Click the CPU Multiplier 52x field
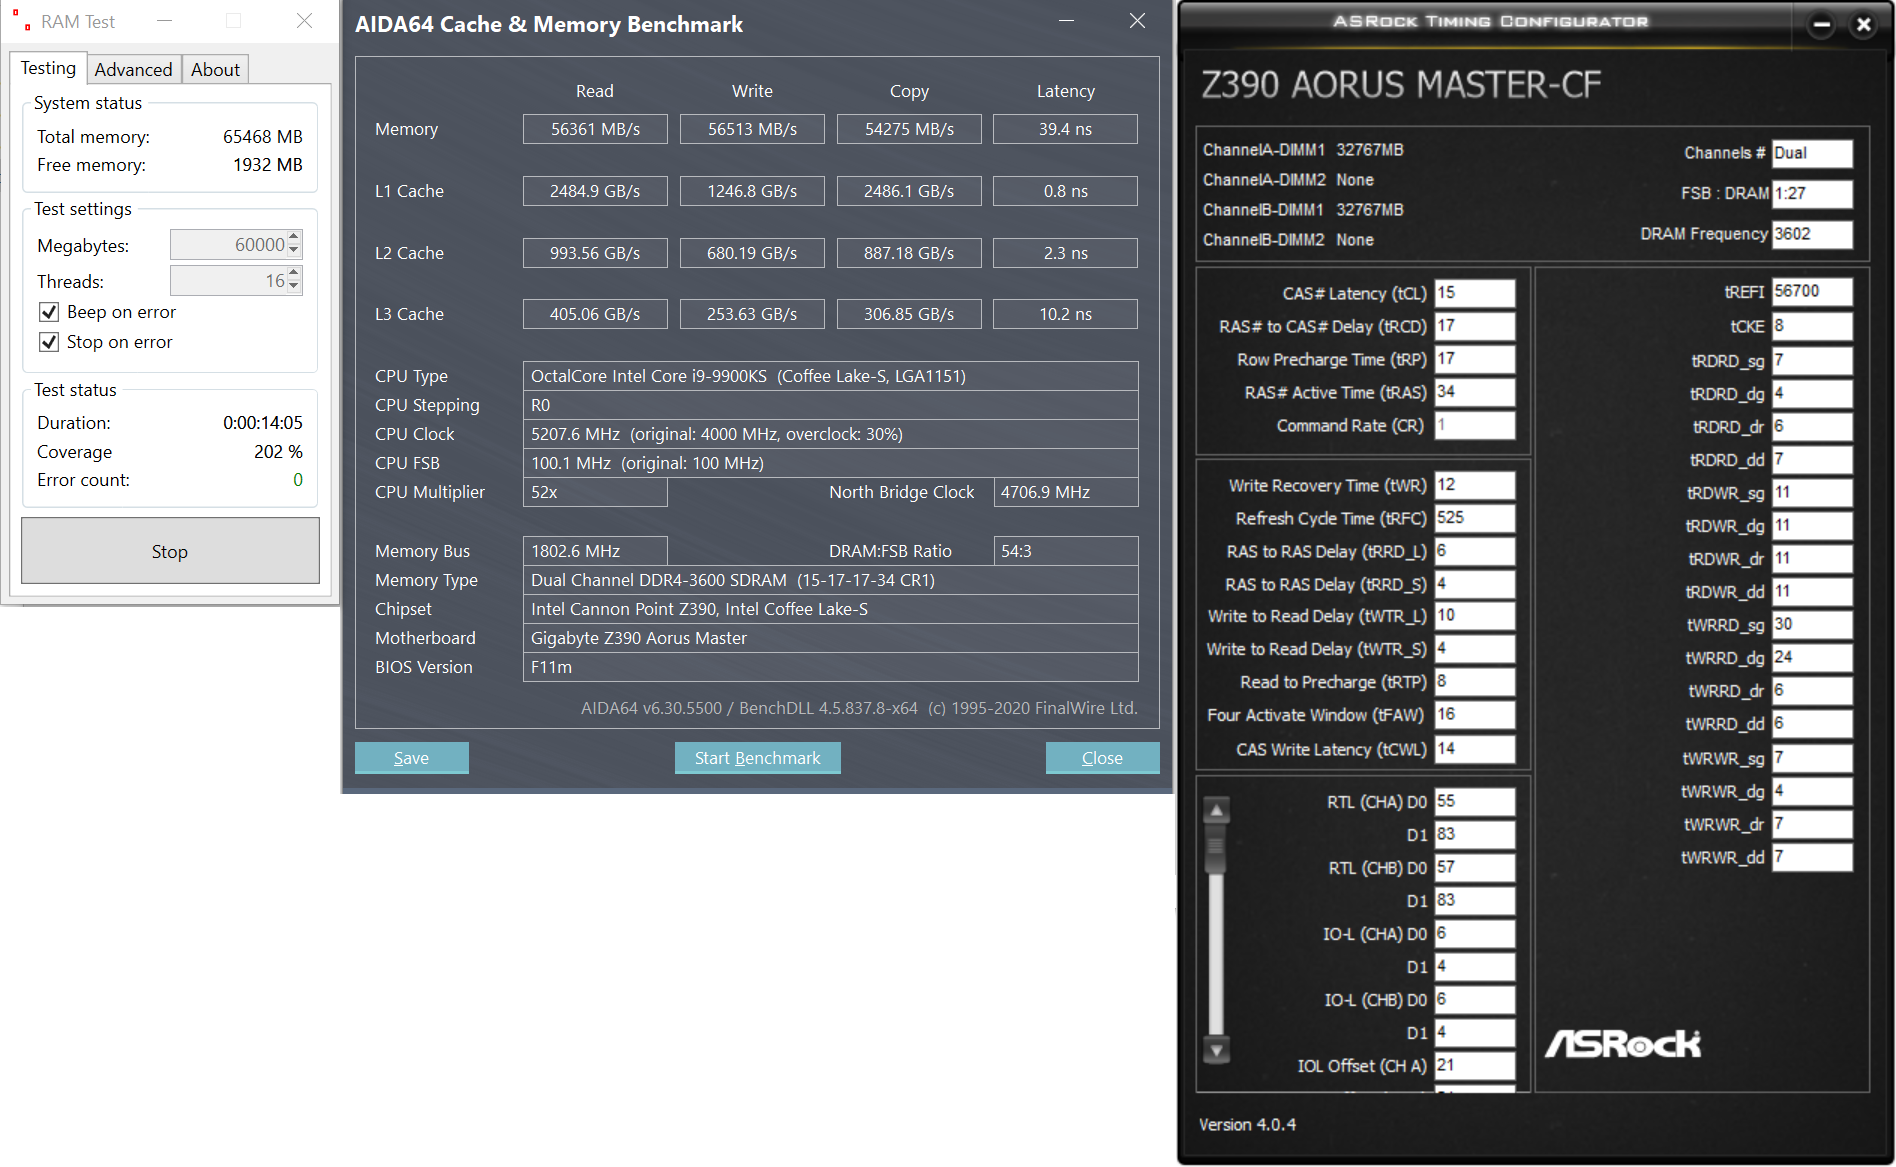The height and width of the screenshot is (1167, 1896). 595,492
